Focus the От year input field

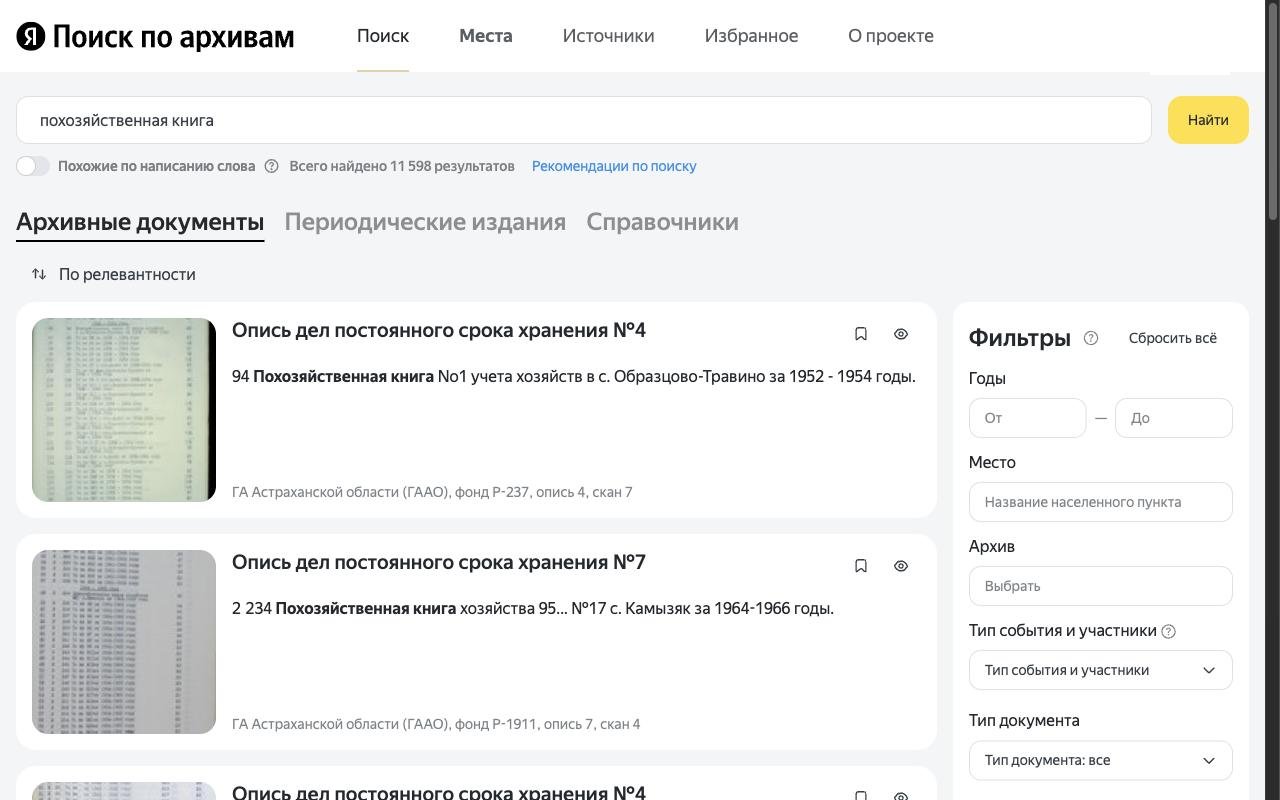(1027, 418)
